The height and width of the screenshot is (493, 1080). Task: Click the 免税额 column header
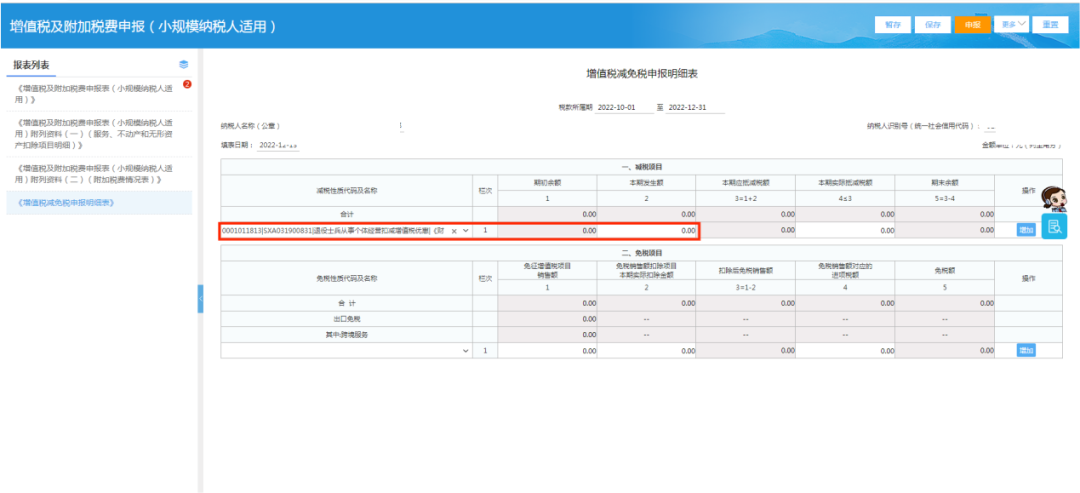point(944,271)
